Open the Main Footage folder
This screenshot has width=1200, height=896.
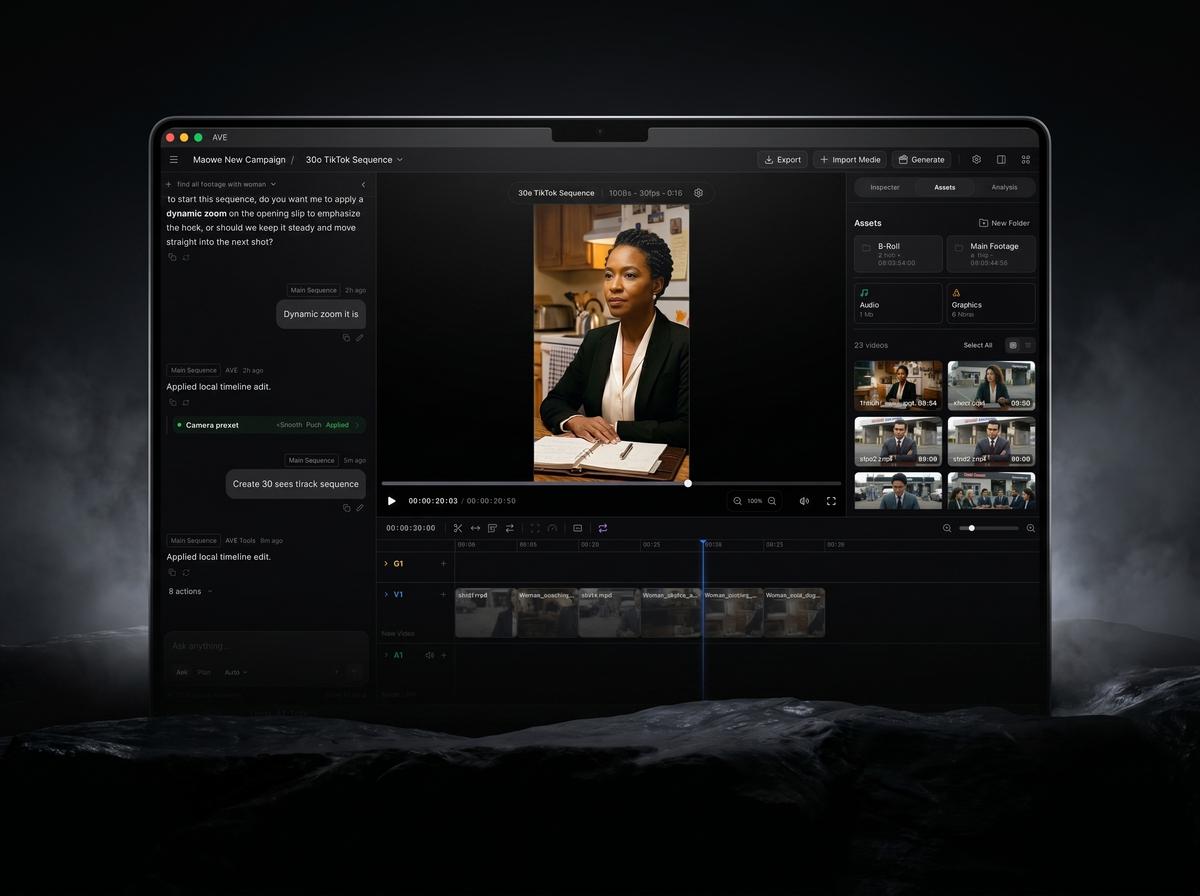pos(991,254)
